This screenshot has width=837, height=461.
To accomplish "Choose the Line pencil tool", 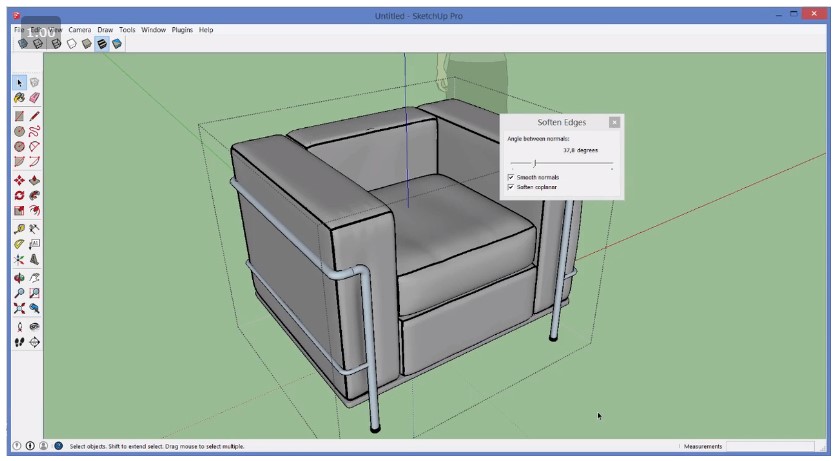I will (35, 116).
